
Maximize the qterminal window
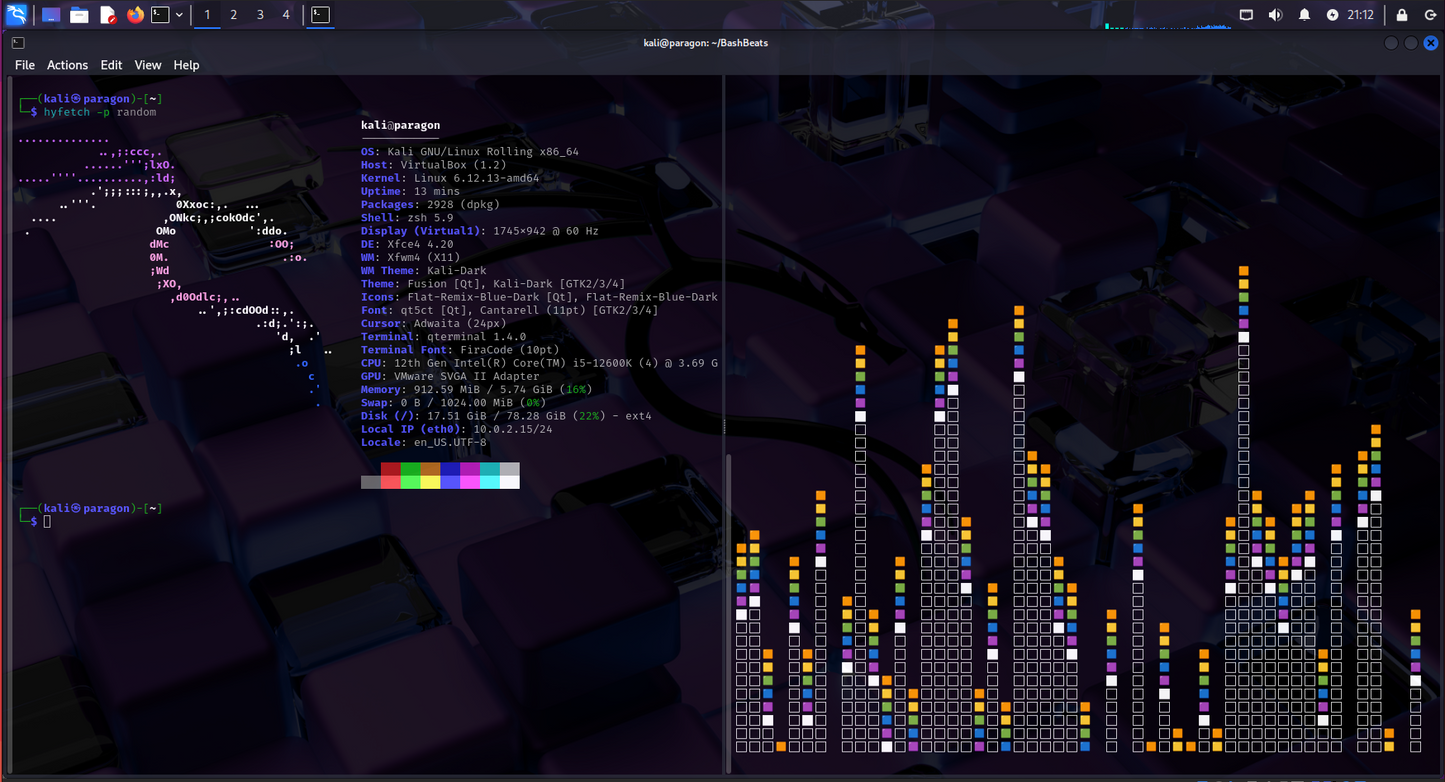pos(1411,43)
